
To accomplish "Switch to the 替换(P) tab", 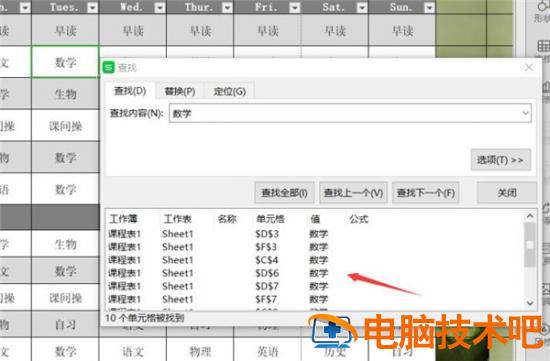I will (x=180, y=92).
